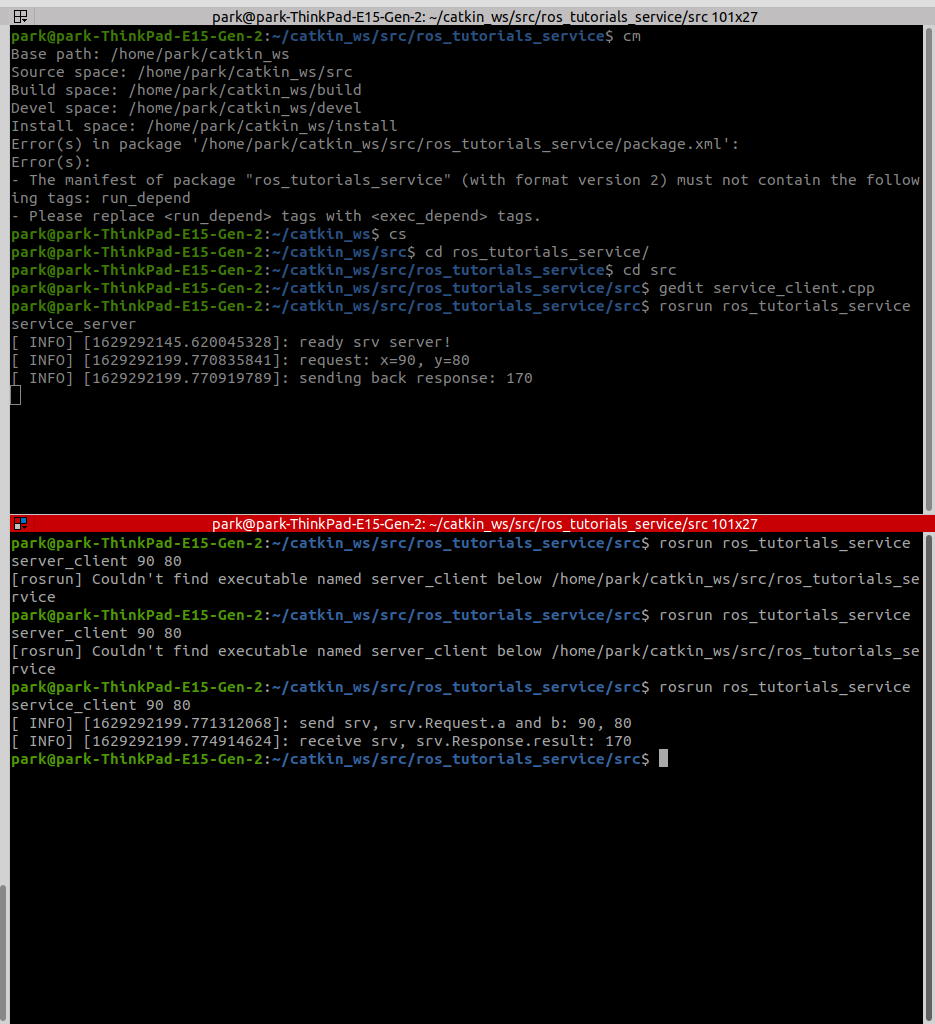Click 'service_client 90 80' command text
The height and width of the screenshot is (1024, 935).
point(101,705)
